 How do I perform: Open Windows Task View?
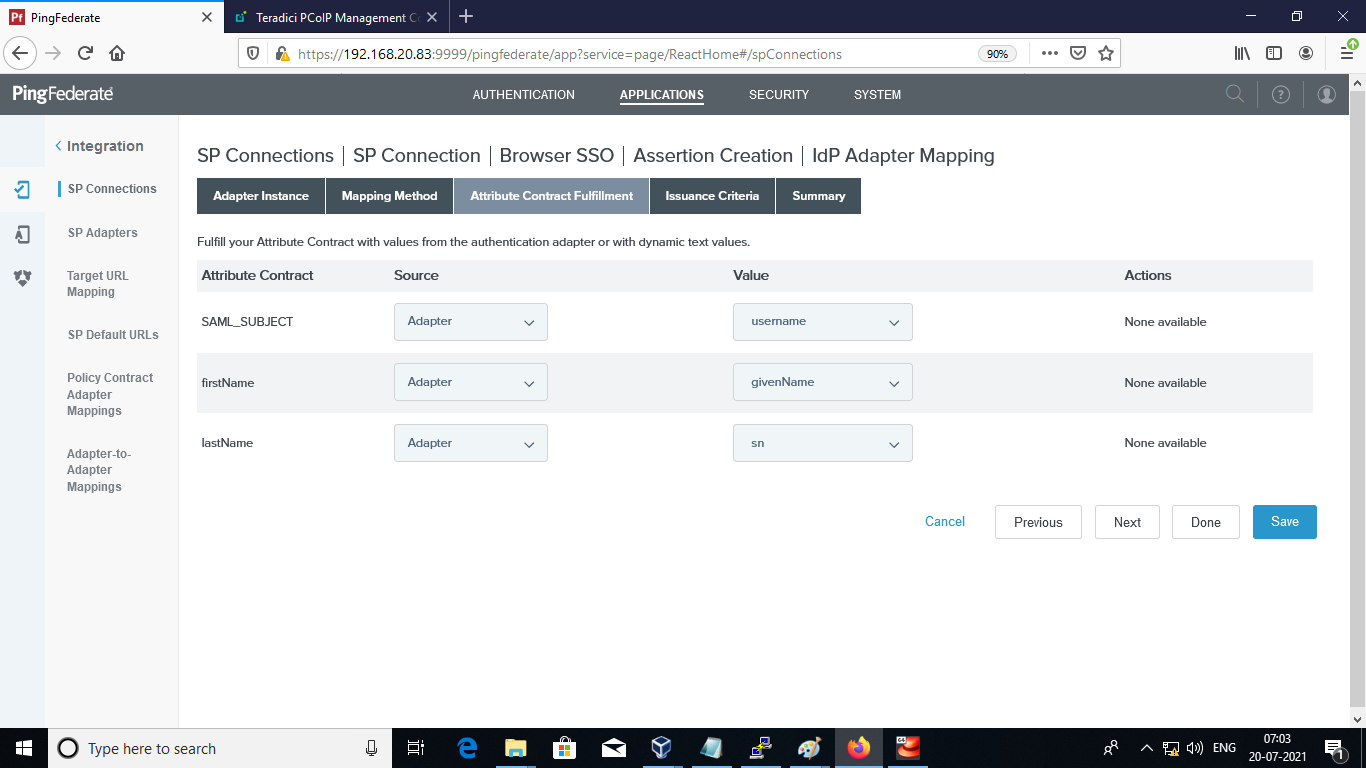pyautogui.click(x=417, y=748)
